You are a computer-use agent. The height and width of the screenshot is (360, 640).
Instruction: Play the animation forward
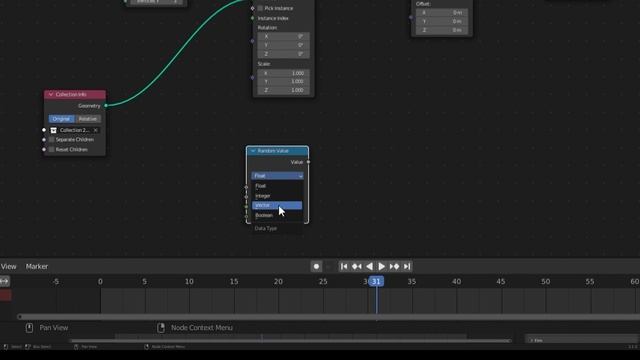tap(382, 267)
